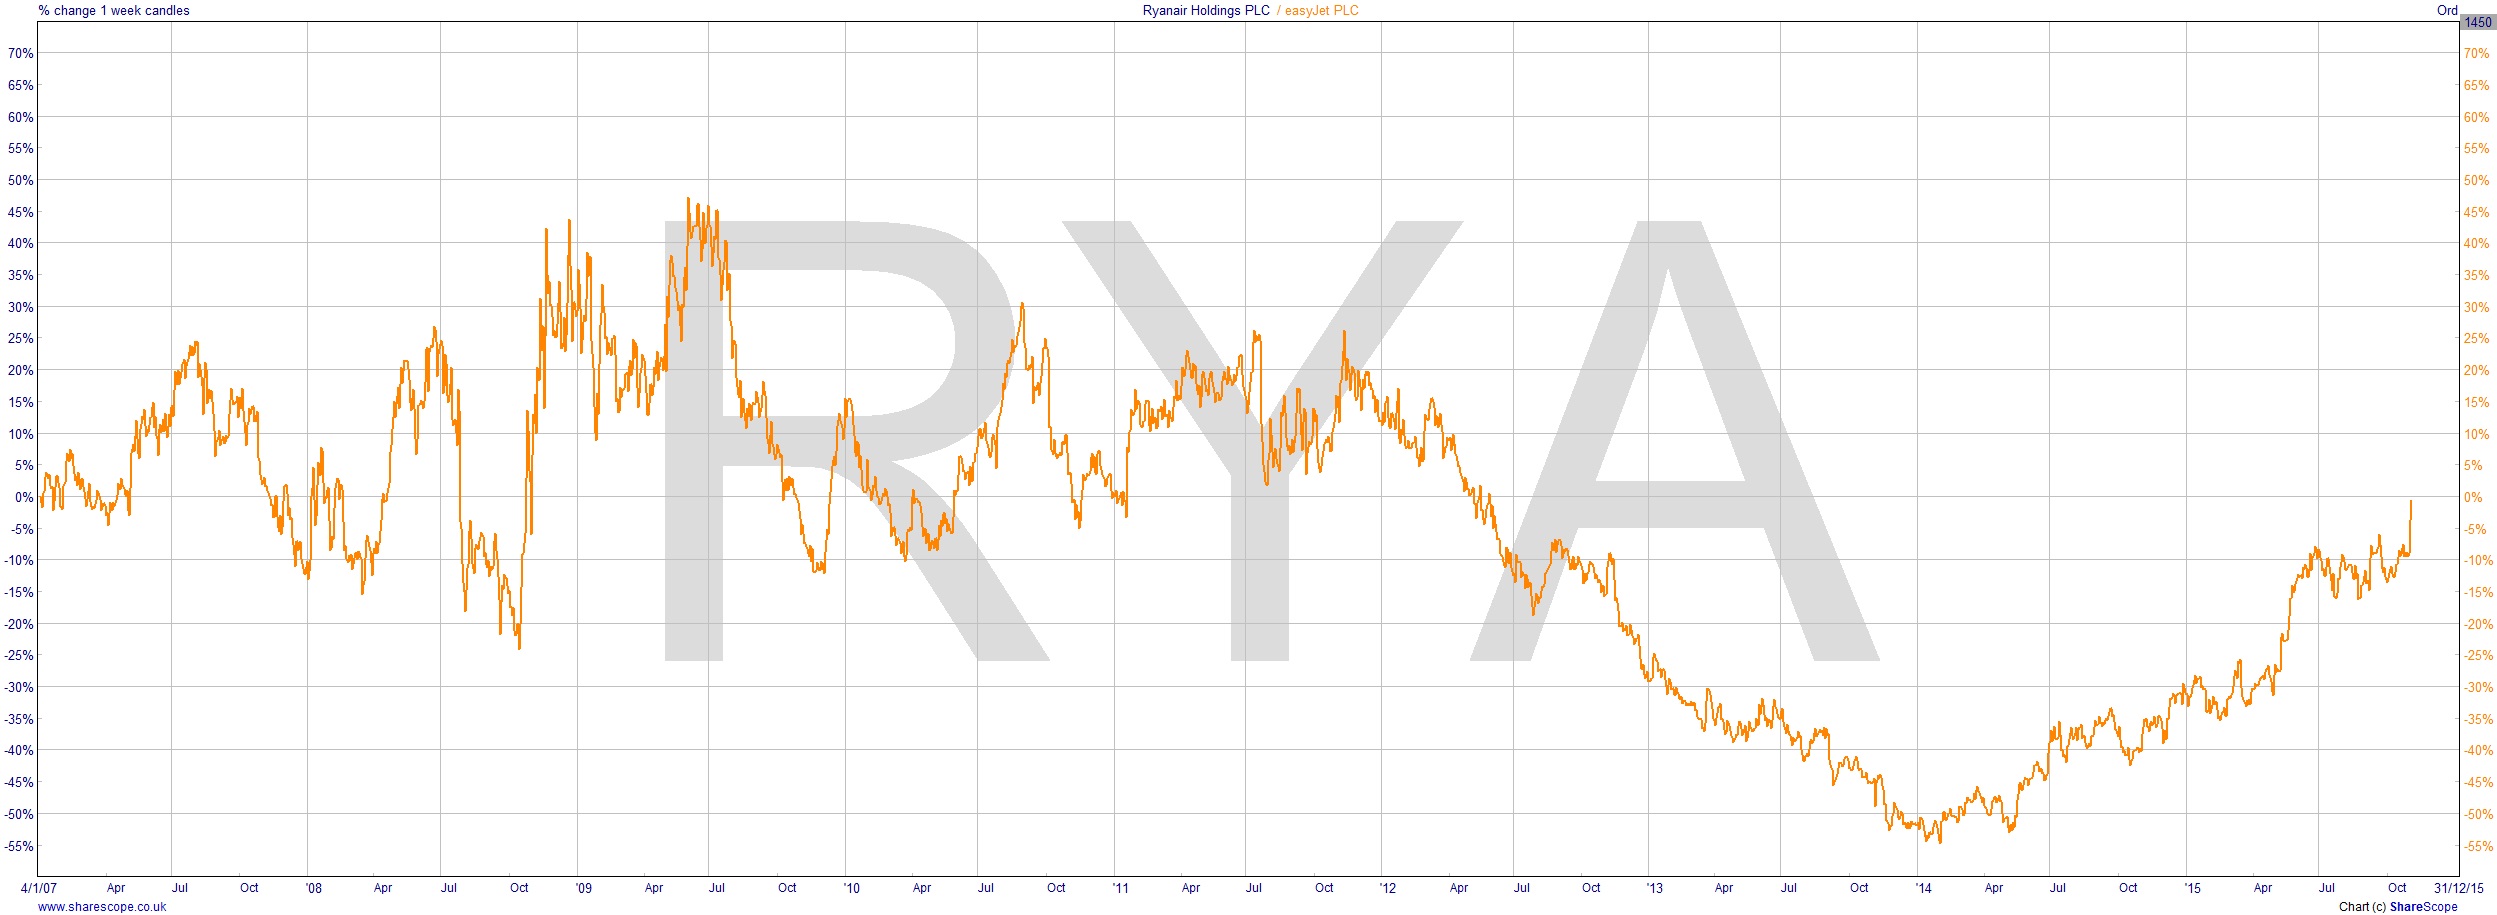Click the 50% label on right axis
This screenshot has height=915, width=2497.
point(2476,180)
